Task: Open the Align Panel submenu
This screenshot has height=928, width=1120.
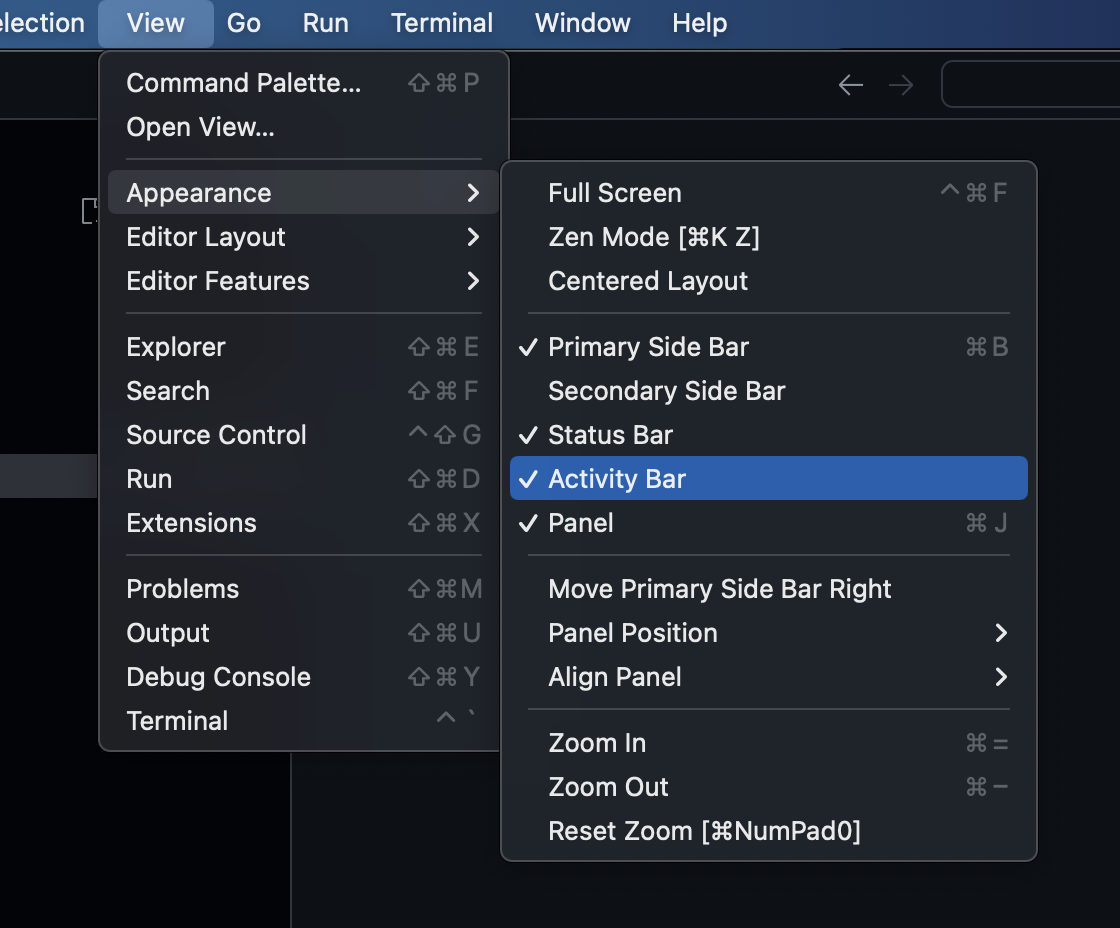Action: click(614, 677)
